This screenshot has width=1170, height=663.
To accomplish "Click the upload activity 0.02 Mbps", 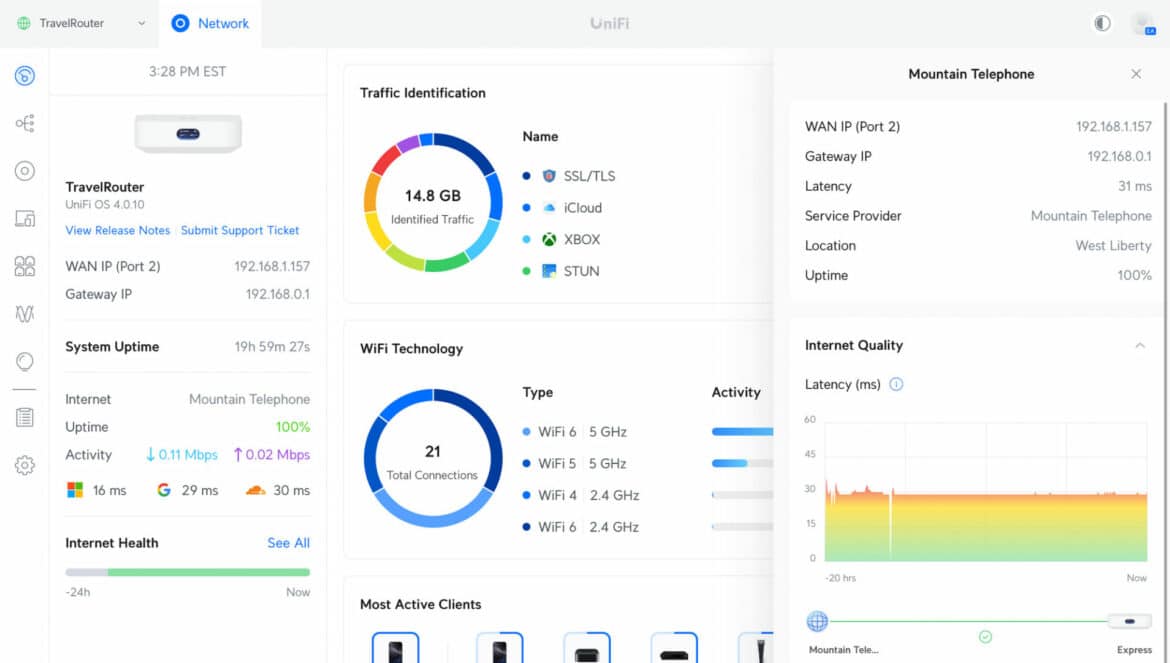I will coord(272,454).
